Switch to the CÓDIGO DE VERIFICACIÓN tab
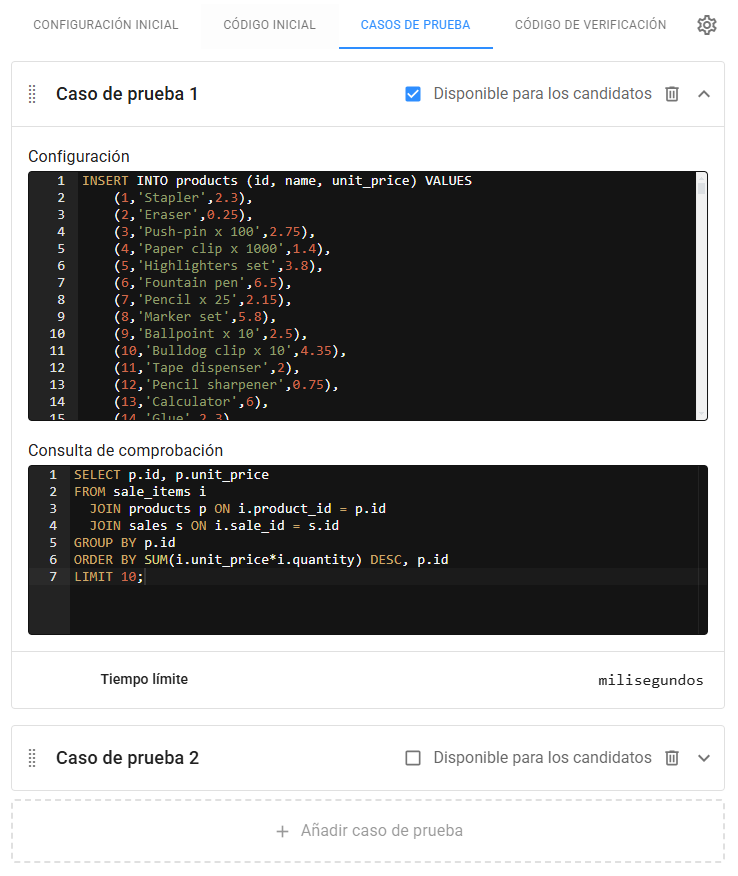The width and height of the screenshot is (738, 876). [x=590, y=24]
